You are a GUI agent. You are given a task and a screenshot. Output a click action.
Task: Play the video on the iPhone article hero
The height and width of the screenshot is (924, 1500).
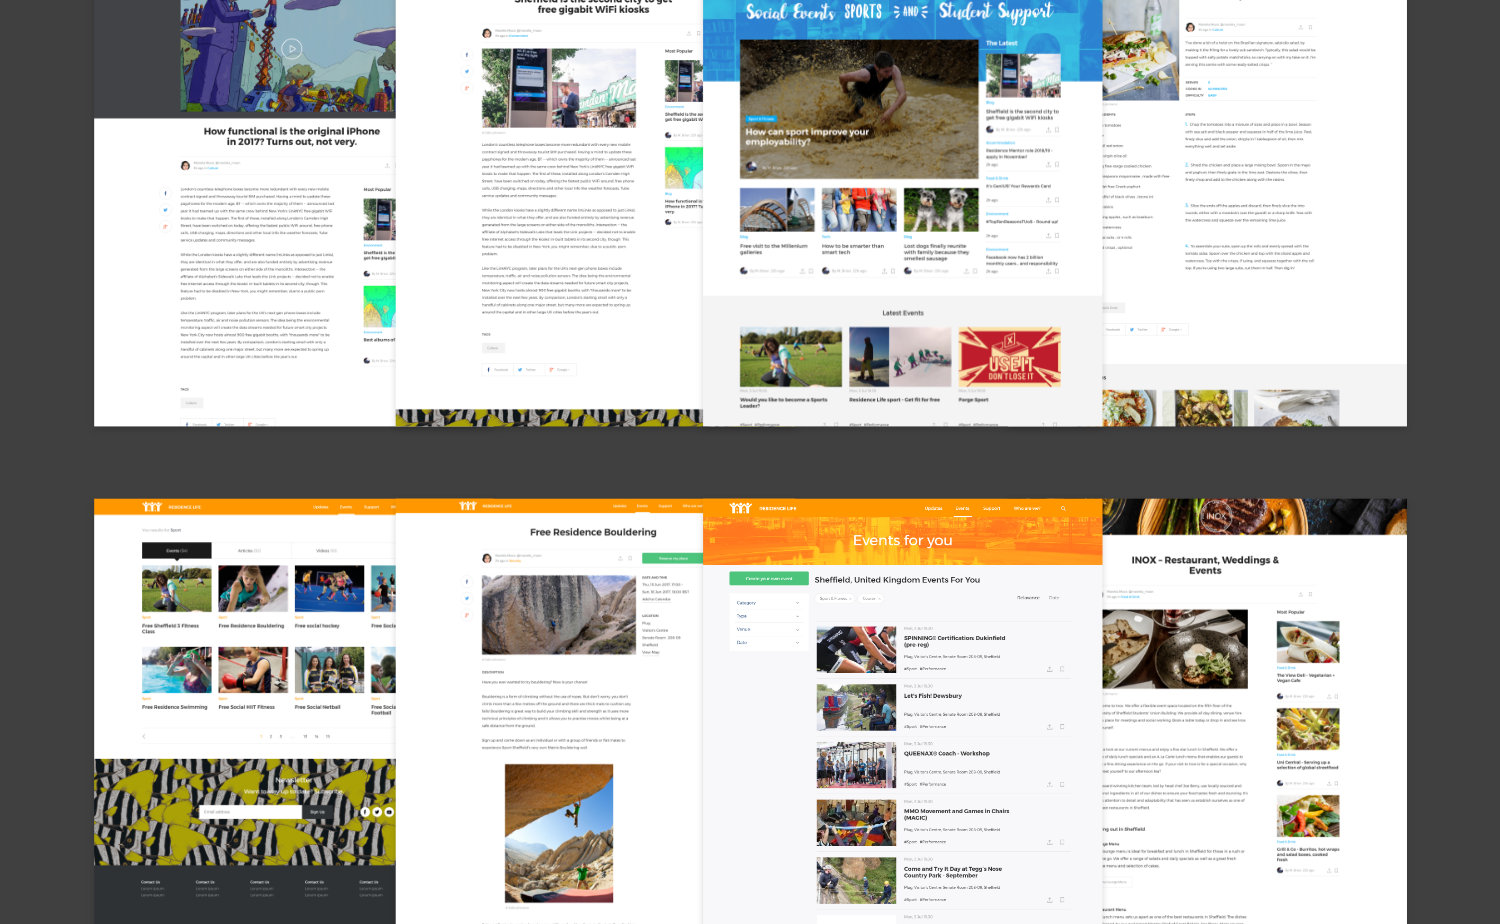[x=291, y=48]
